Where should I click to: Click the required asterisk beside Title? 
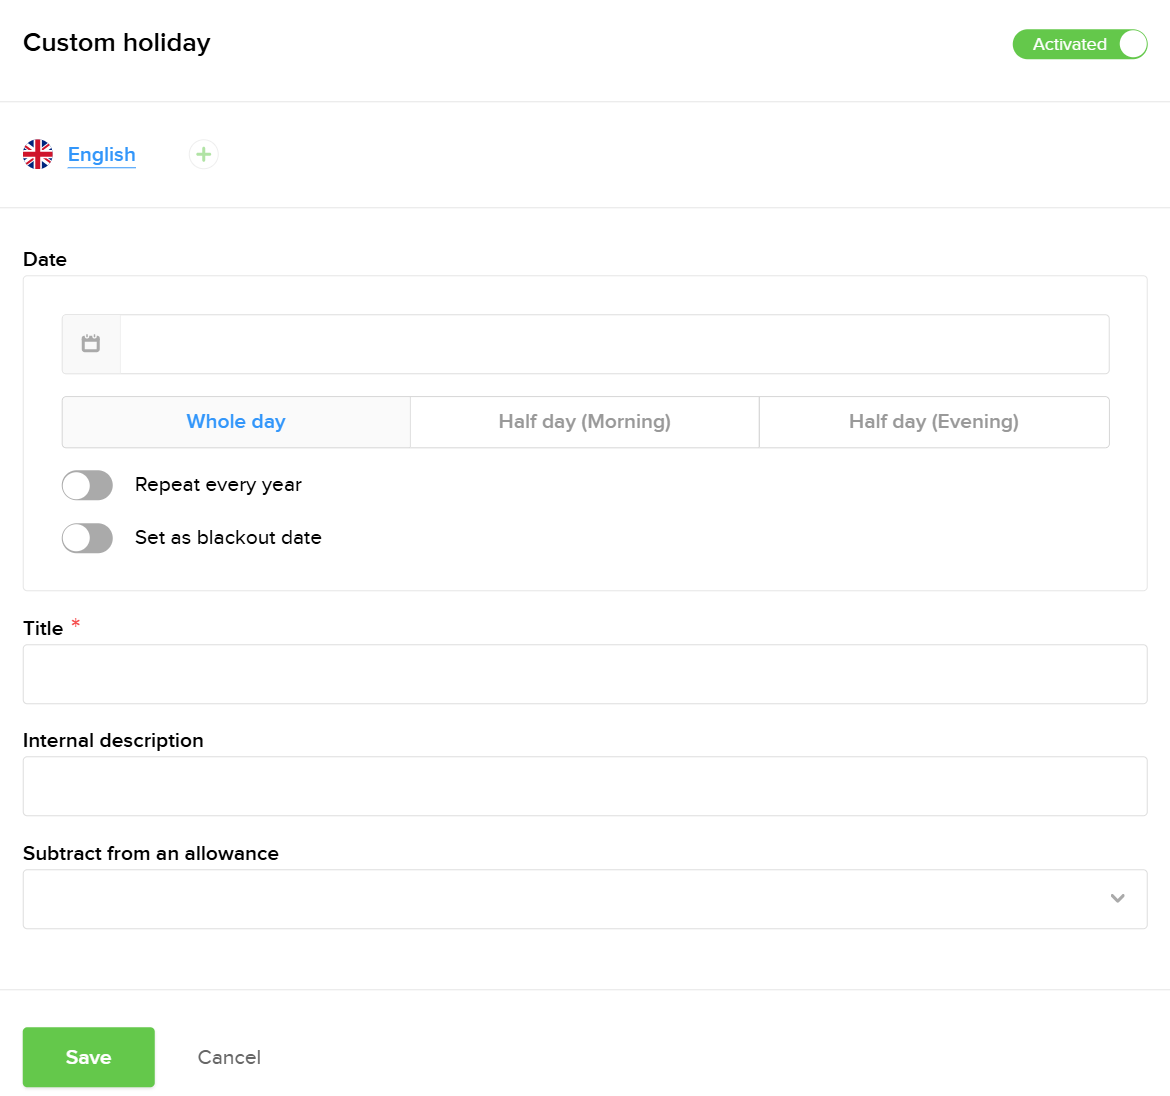click(x=76, y=624)
